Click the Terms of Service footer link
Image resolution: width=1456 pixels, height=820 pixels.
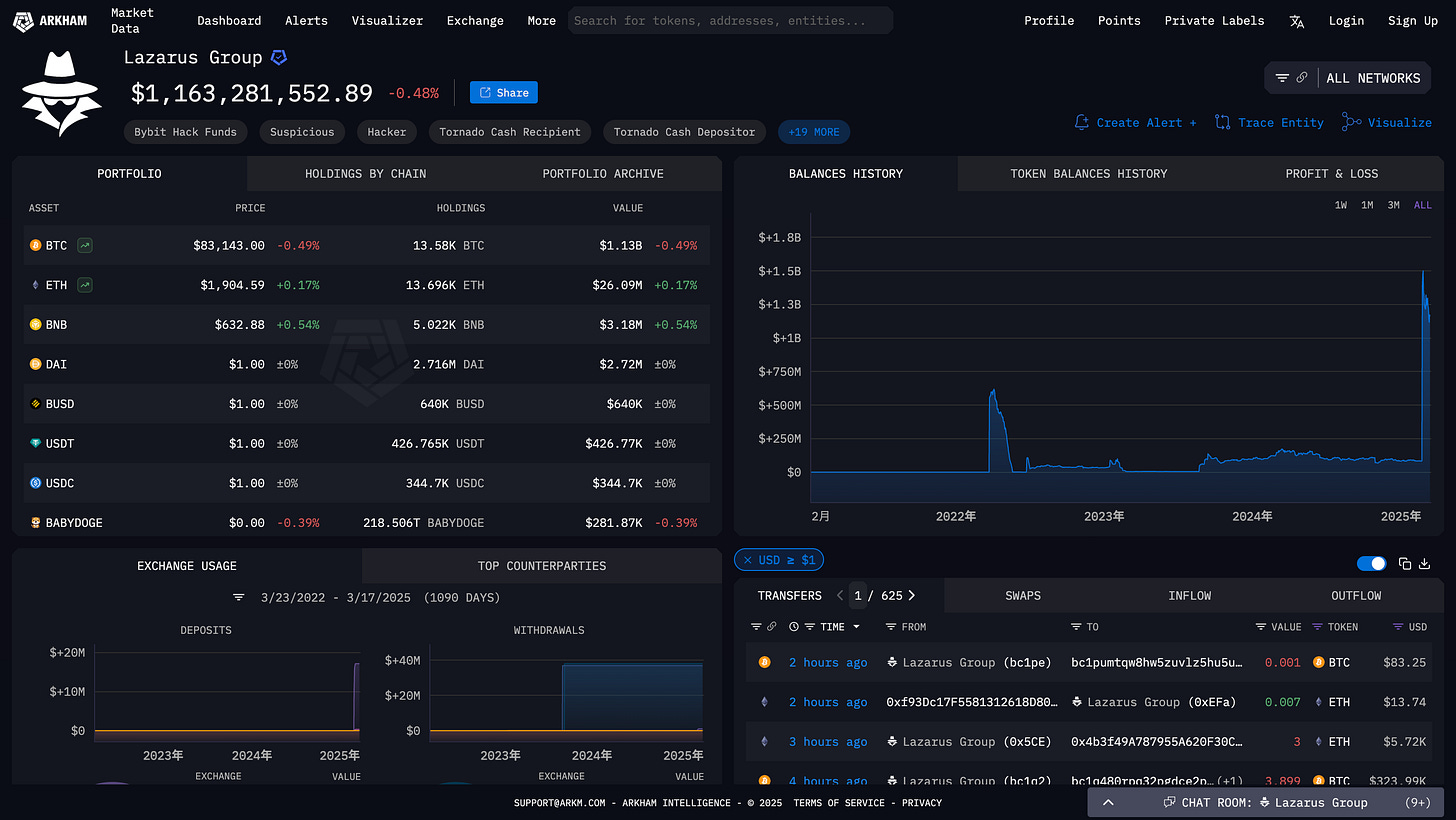pos(838,803)
